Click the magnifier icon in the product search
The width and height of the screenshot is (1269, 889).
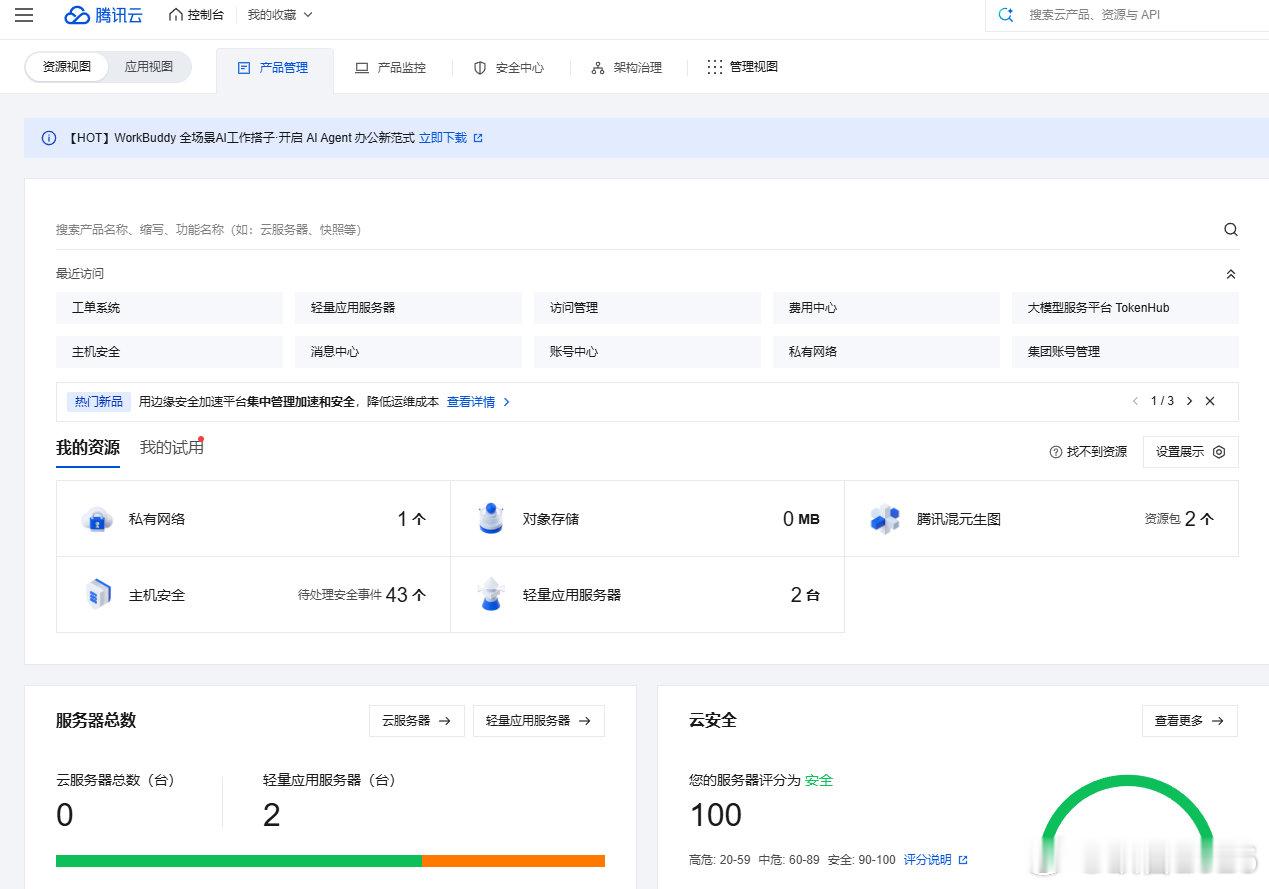coord(1231,230)
